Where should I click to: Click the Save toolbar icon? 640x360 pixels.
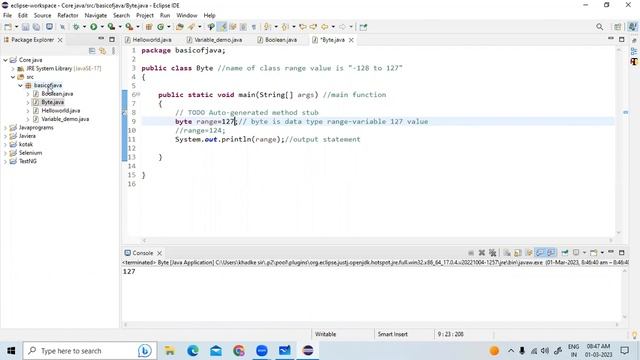click(25, 27)
